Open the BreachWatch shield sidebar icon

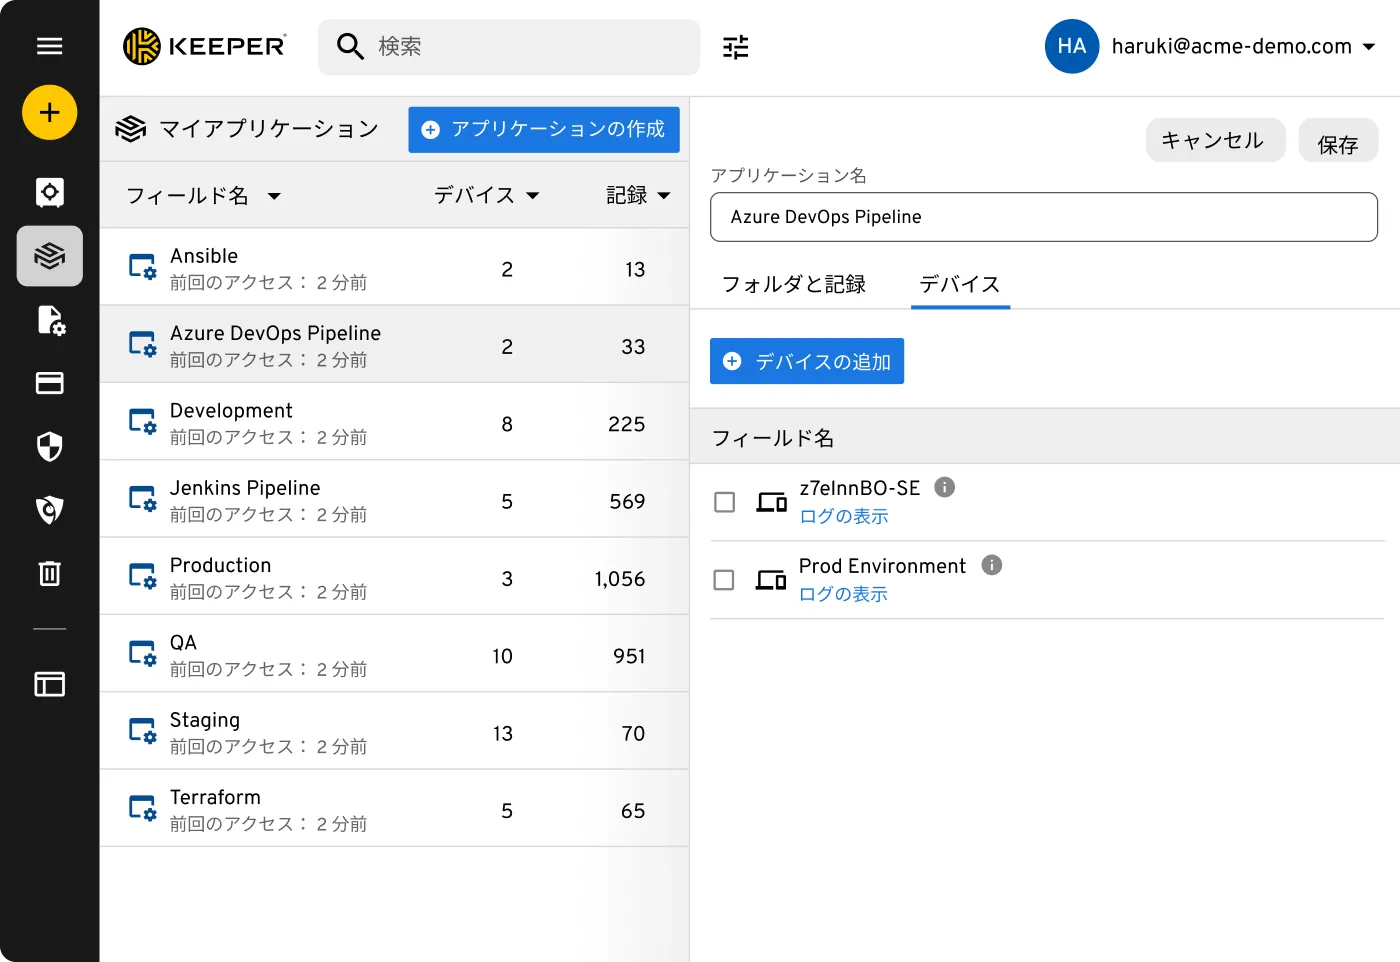49,510
